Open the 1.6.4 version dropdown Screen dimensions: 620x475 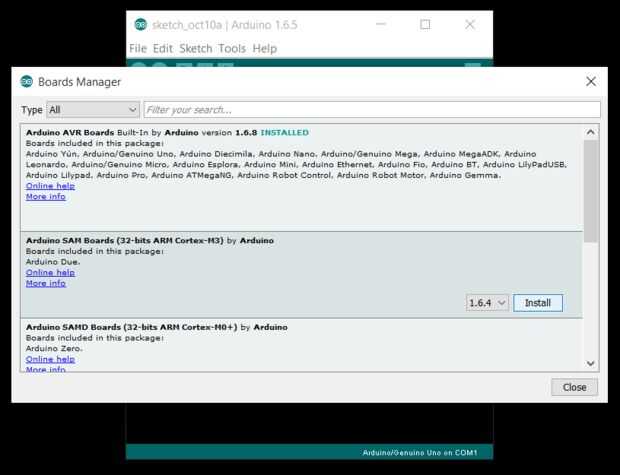click(x=487, y=303)
